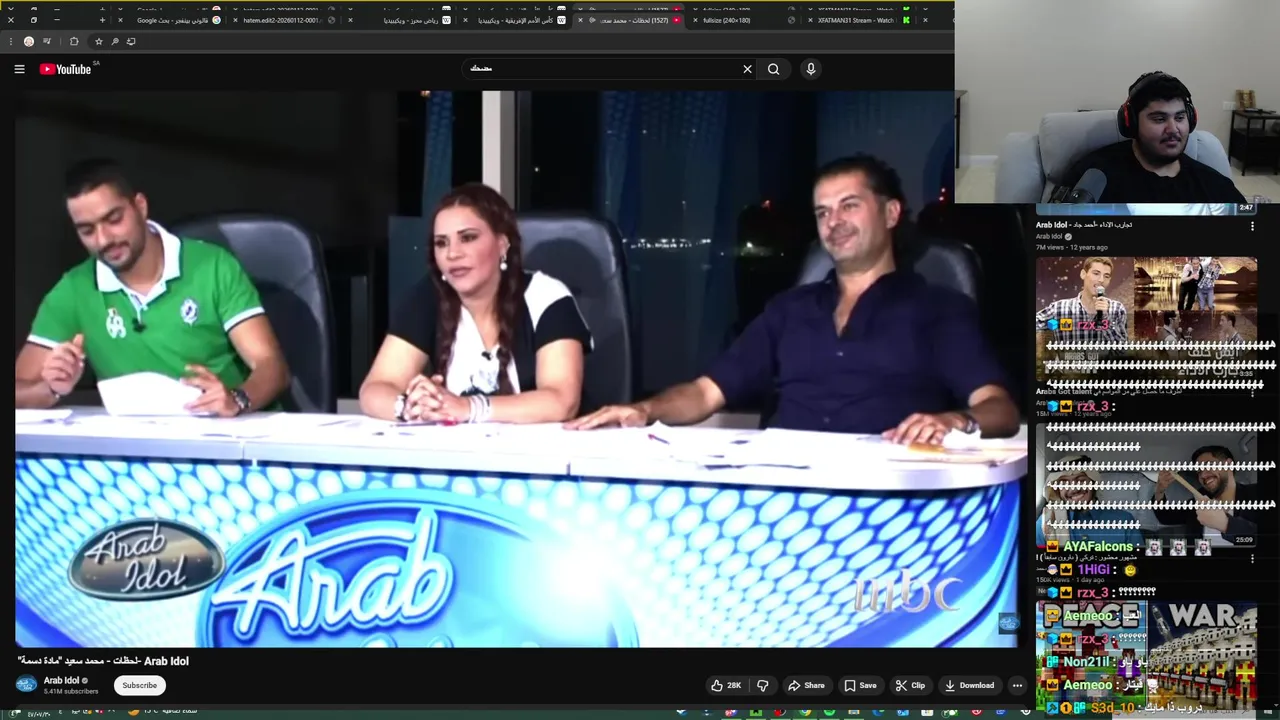The height and width of the screenshot is (720, 1280).
Task: Switch to the hatem.edit2 browser tab
Action: tap(282, 20)
